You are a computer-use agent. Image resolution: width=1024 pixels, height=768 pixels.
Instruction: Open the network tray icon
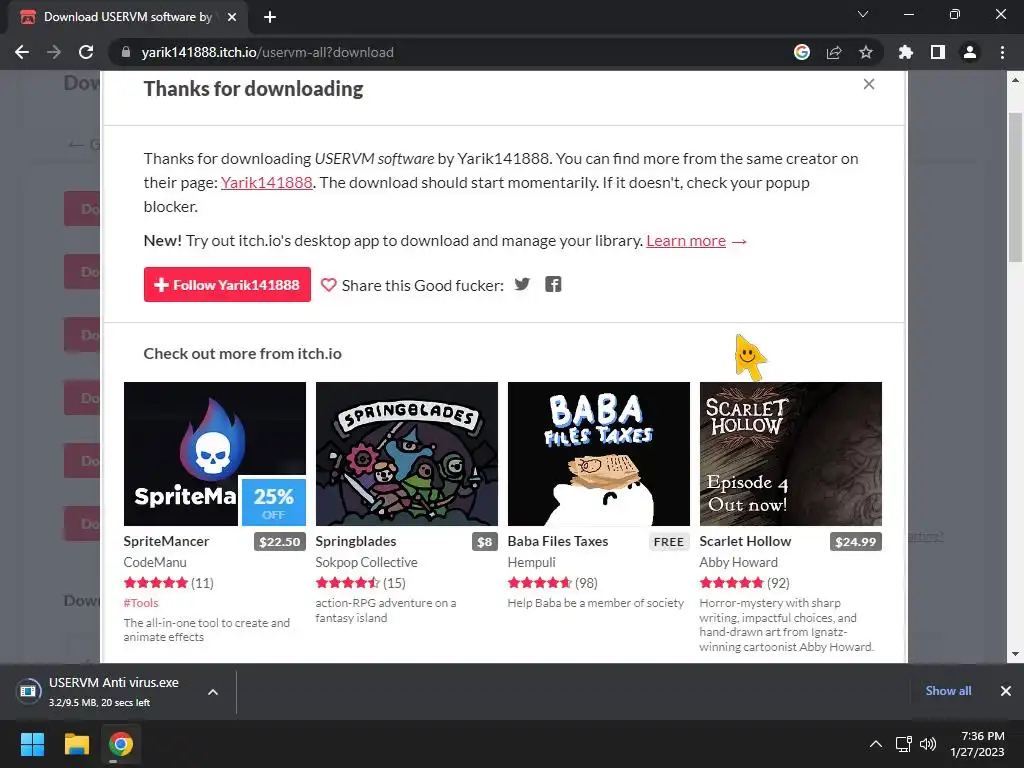[x=904, y=744]
